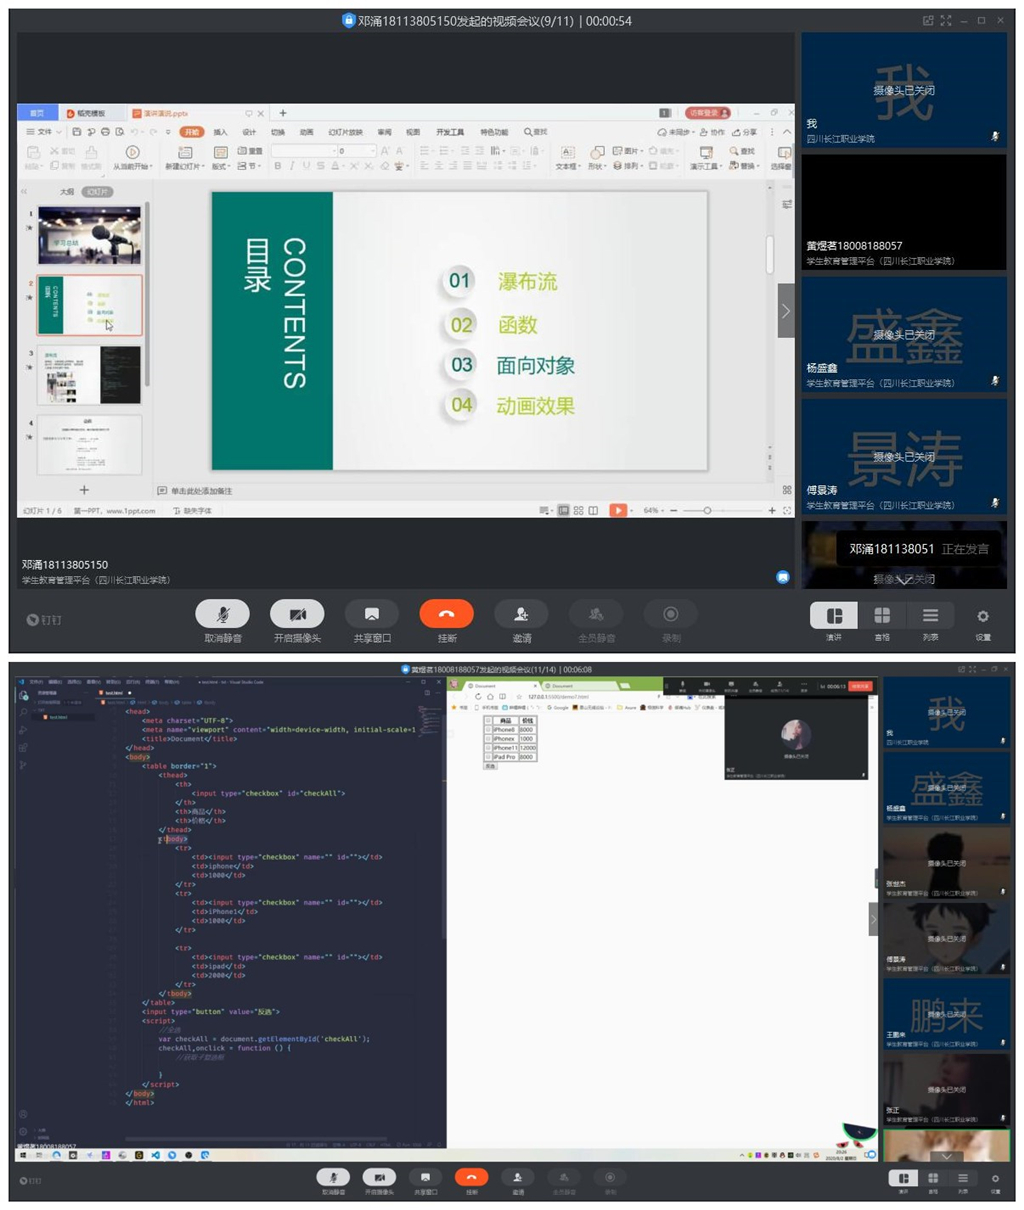Click the WPS zoom slider handle
This screenshot has width=1024, height=1210.
point(707,511)
